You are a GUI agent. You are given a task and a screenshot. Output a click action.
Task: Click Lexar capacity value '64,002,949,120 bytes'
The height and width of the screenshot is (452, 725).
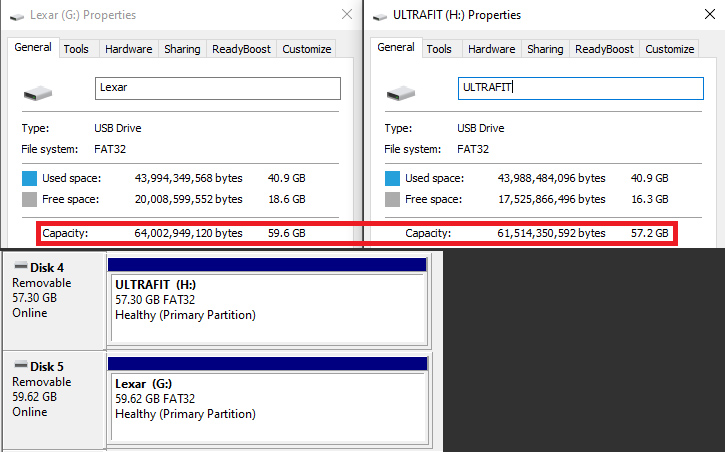coord(188,233)
